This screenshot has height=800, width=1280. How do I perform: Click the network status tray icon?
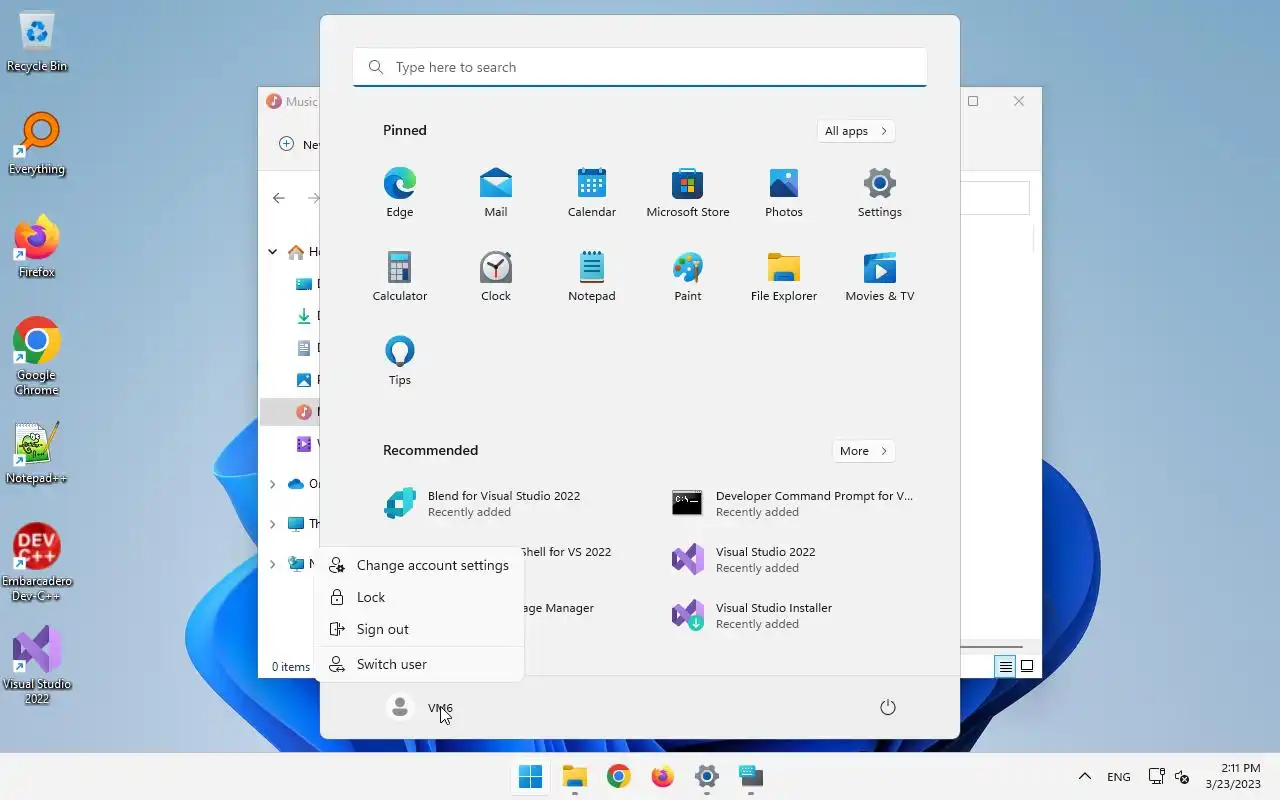[1156, 776]
